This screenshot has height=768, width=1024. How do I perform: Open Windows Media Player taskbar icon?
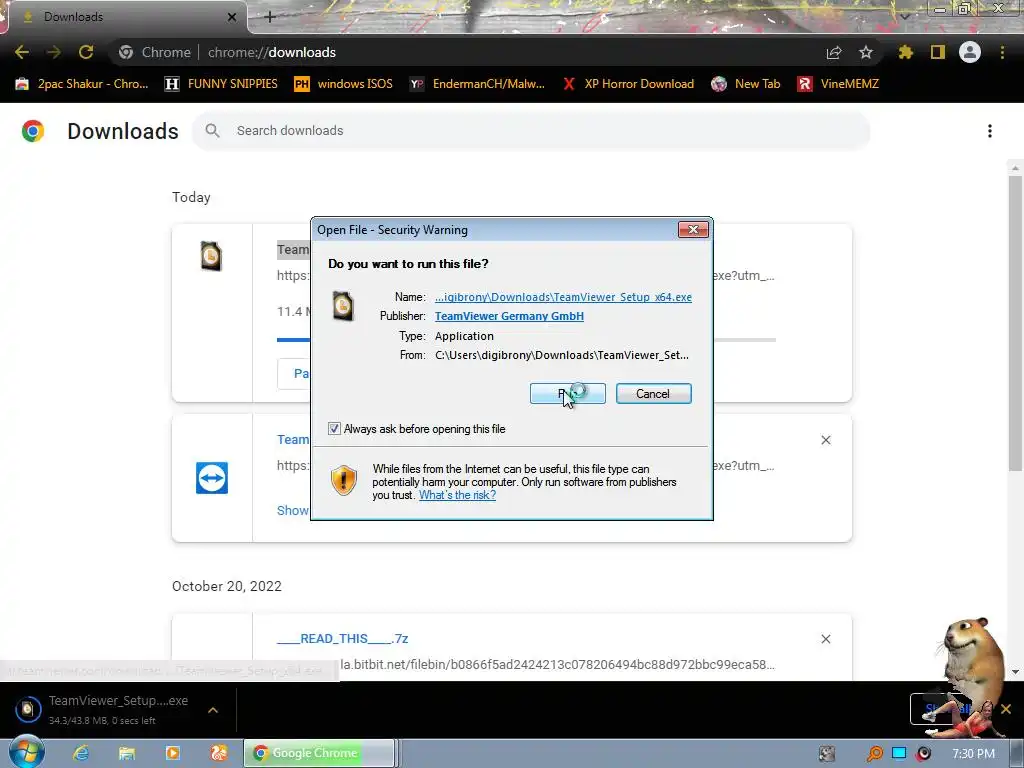pyautogui.click(x=172, y=753)
